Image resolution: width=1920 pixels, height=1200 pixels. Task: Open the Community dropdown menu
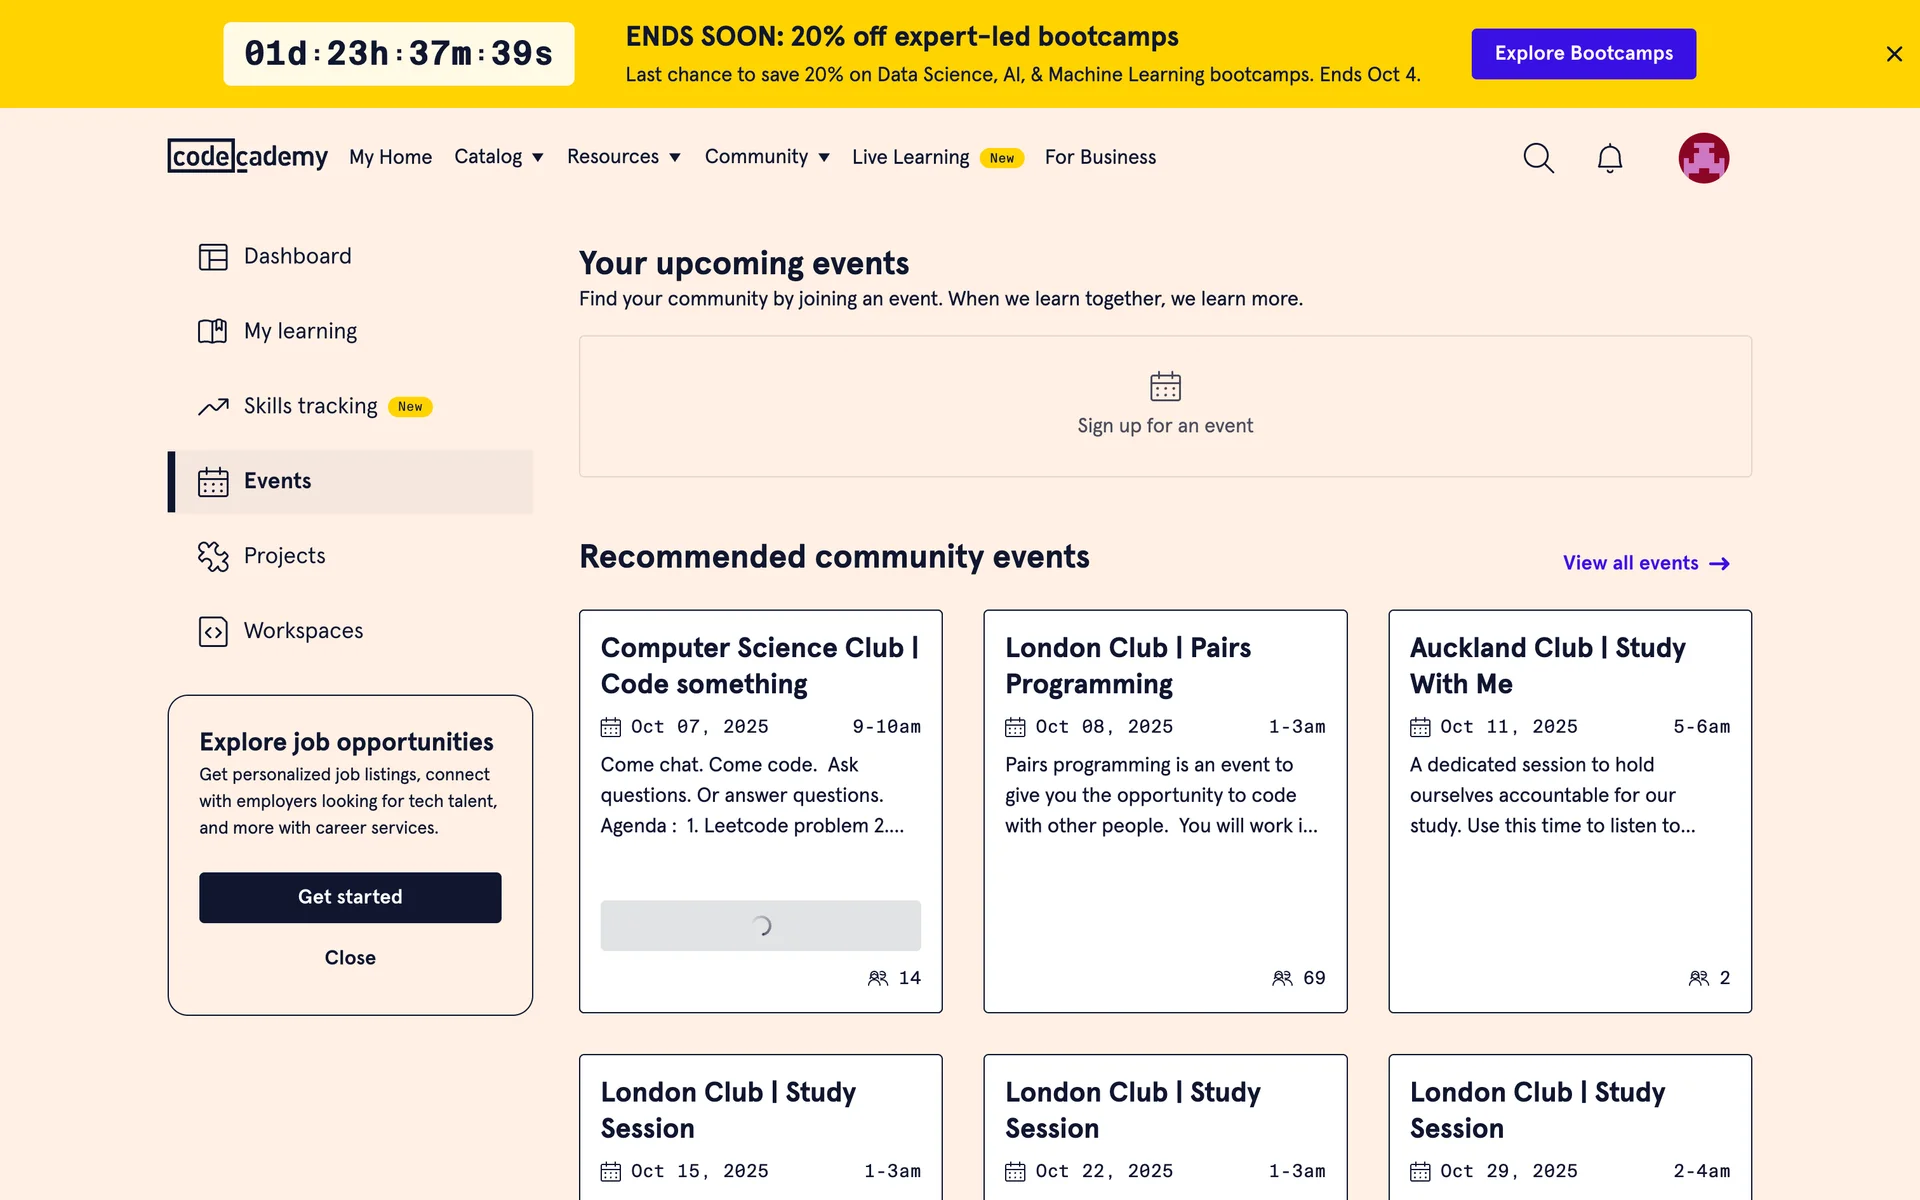pyautogui.click(x=767, y=157)
